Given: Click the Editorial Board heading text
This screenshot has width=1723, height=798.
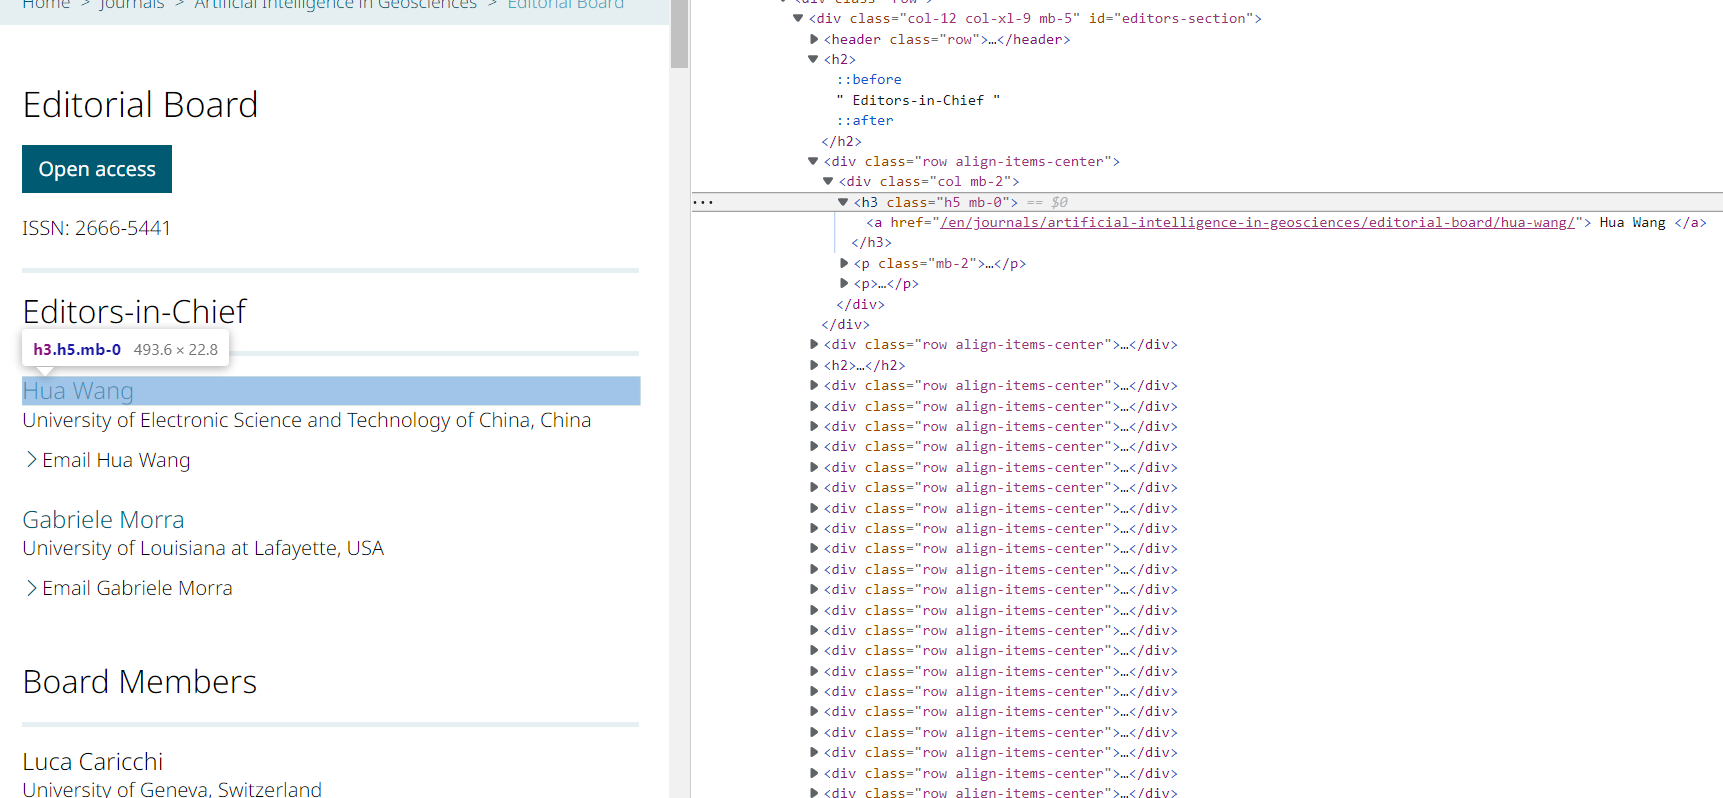Looking at the screenshot, I should (140, 105).
